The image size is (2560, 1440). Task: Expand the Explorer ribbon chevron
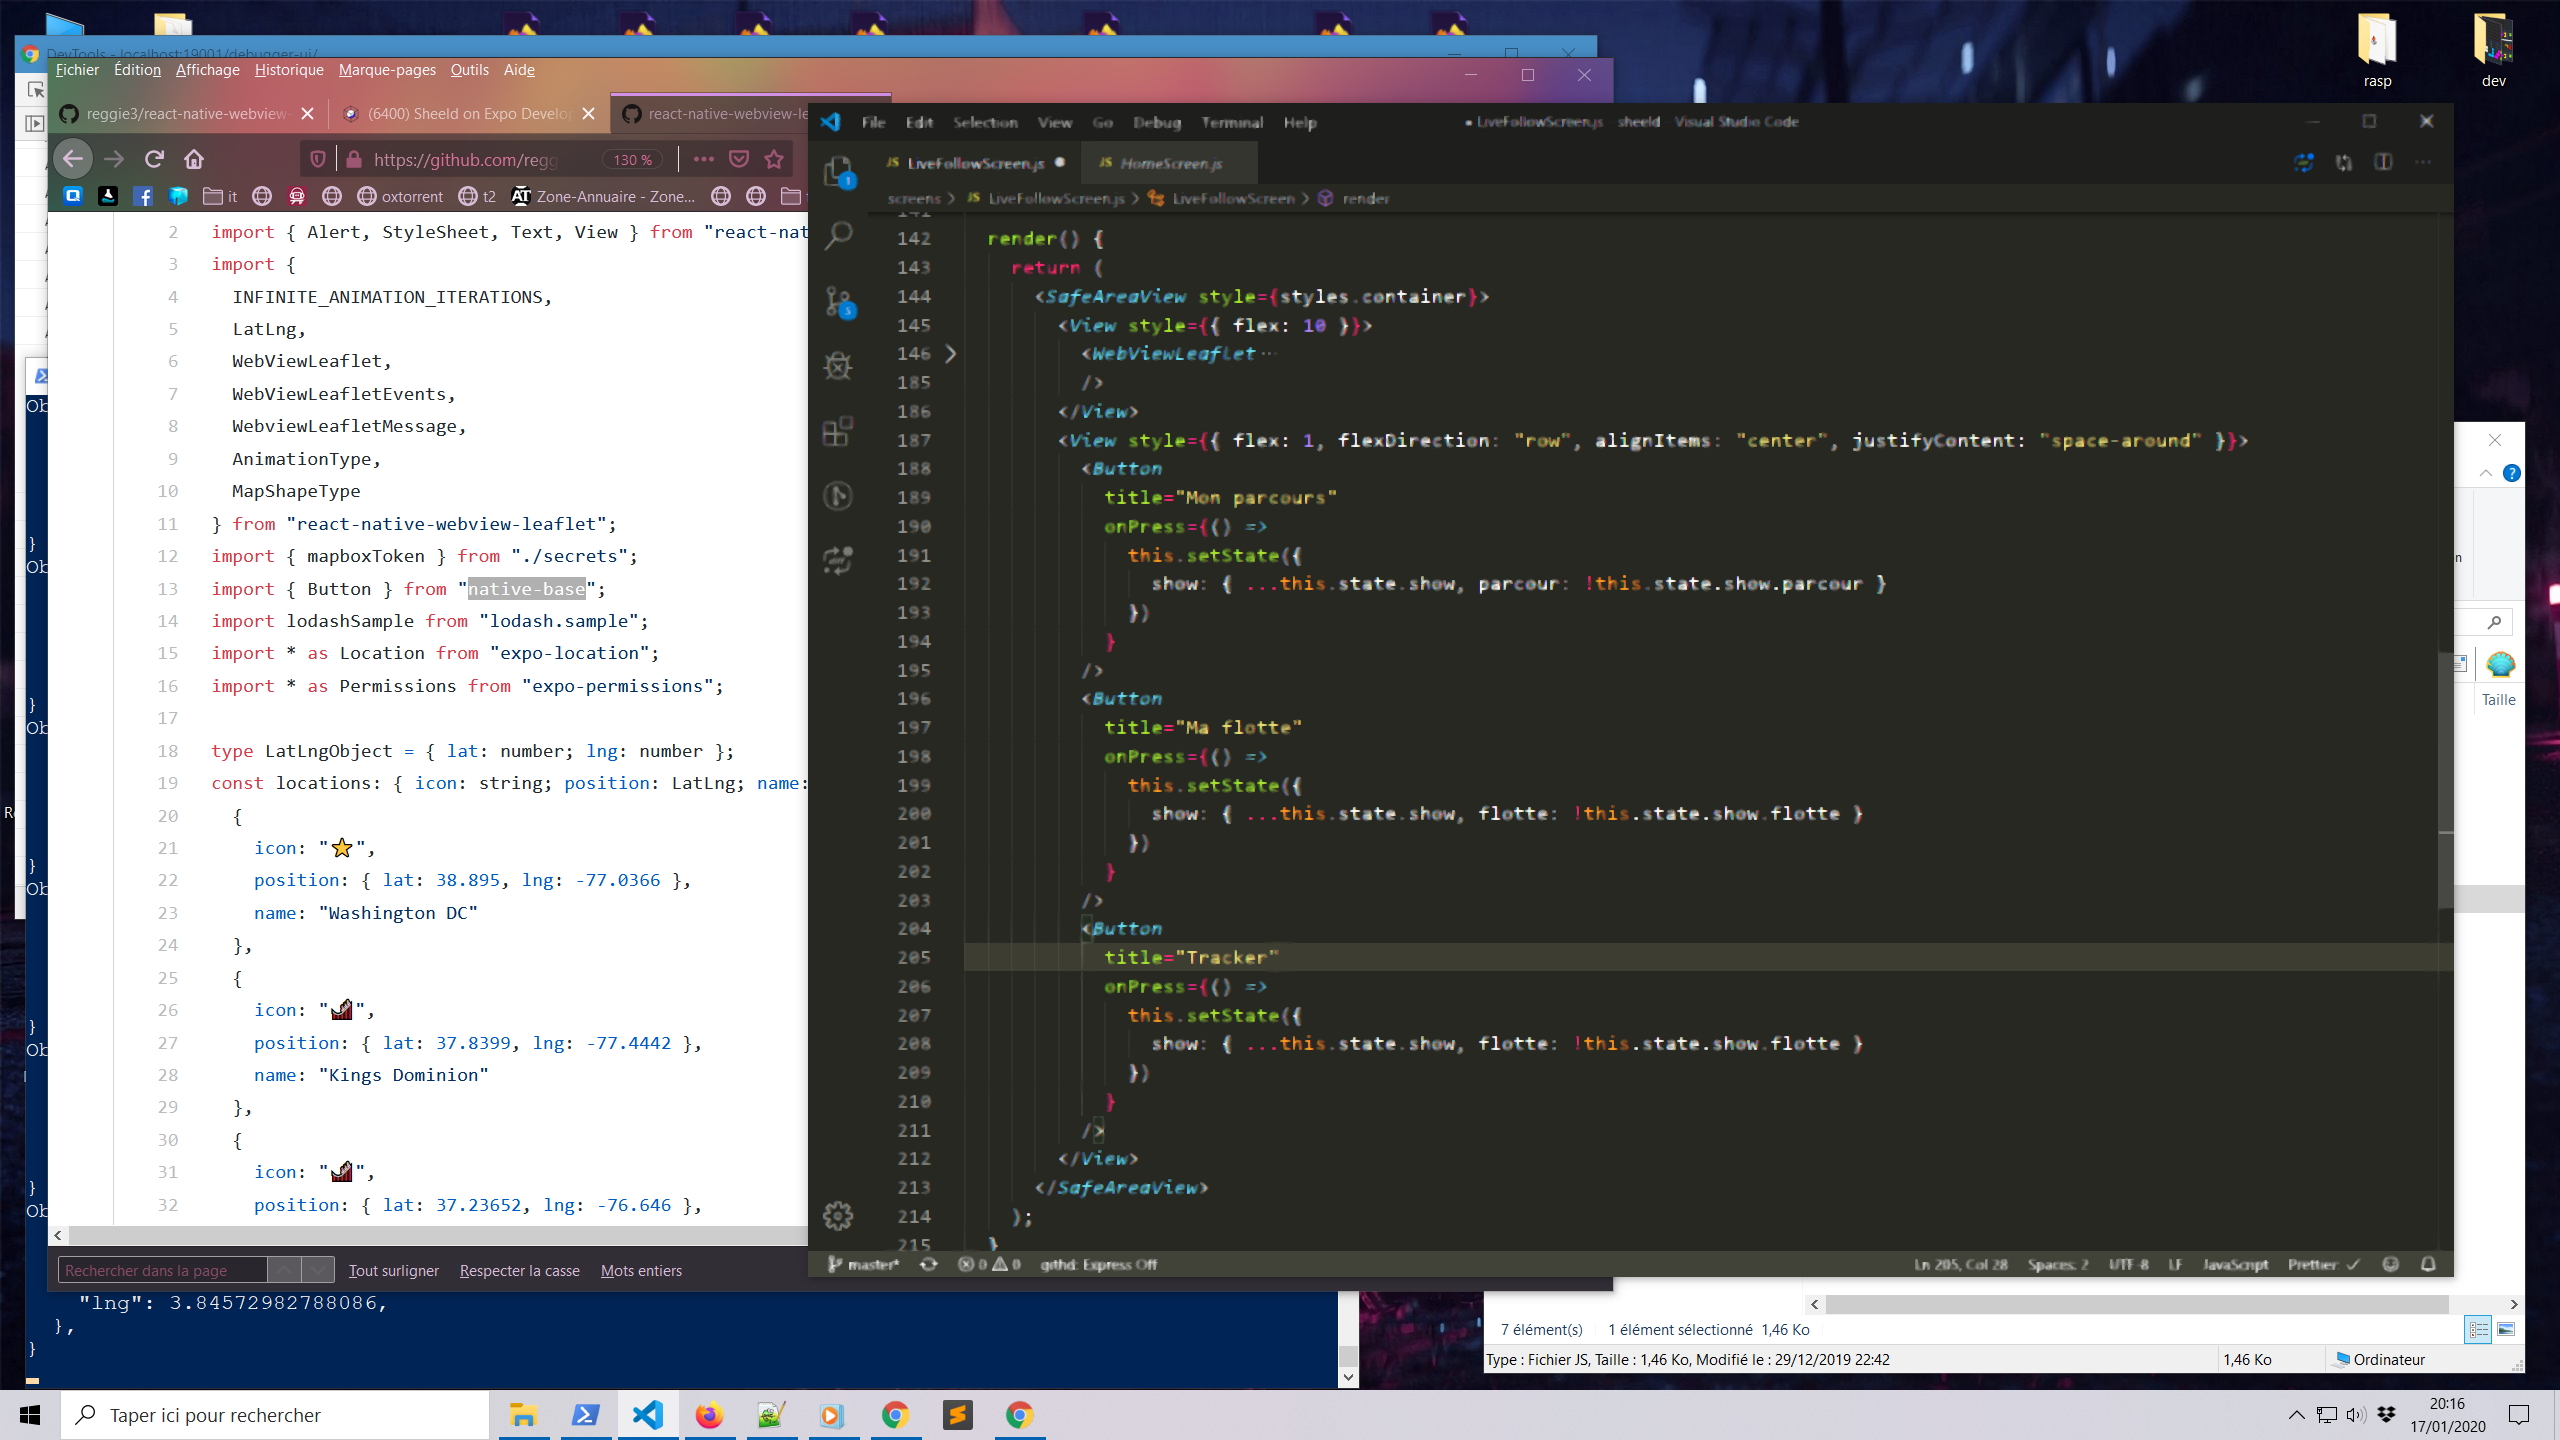2486,473
